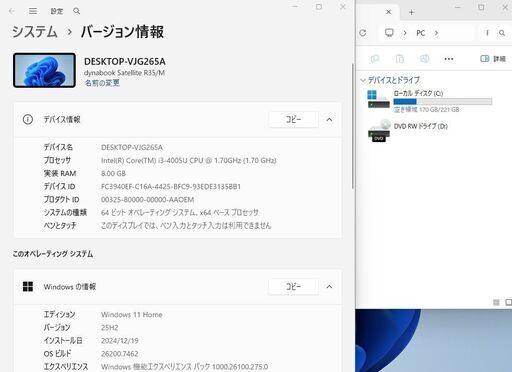Click Copy icon in Explorer toolbar
Image resolution: width=512 pixels, height=372 pixels.
click(375, 59)
